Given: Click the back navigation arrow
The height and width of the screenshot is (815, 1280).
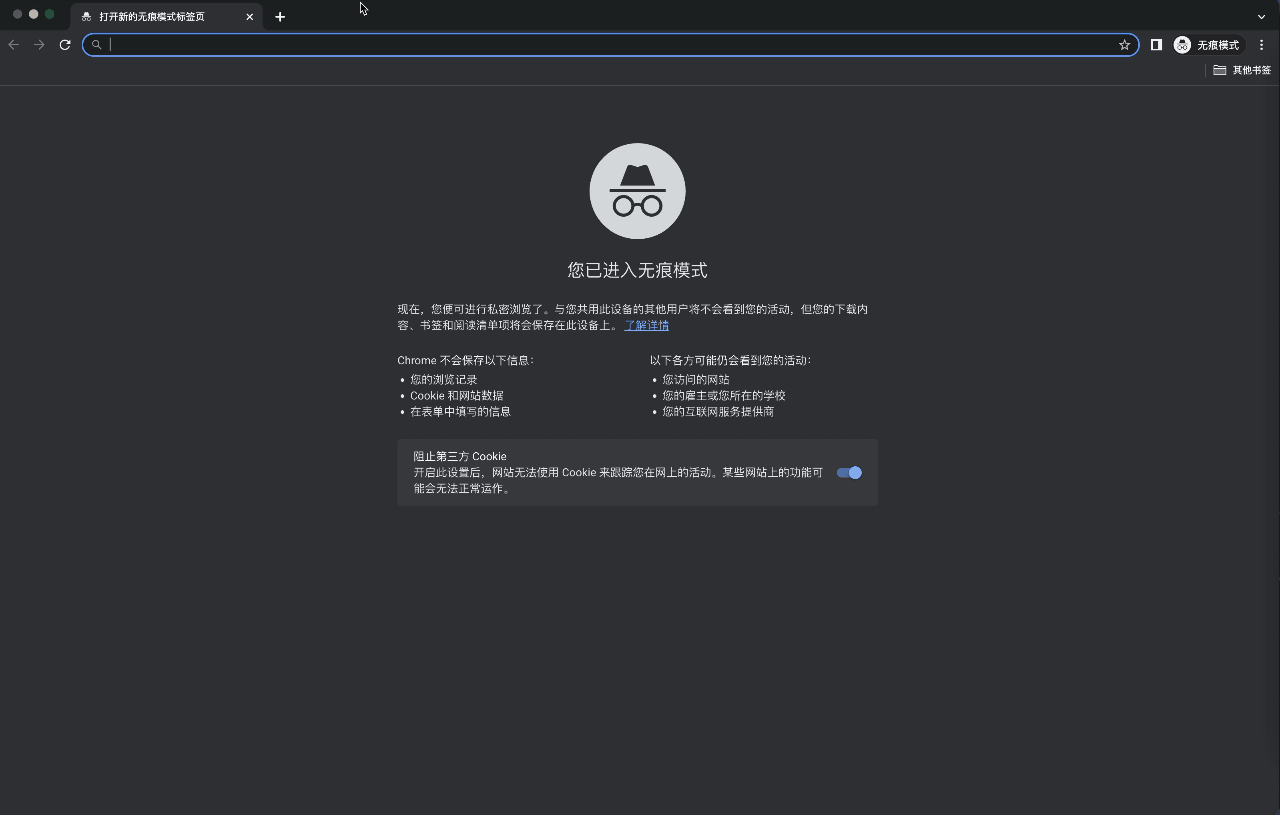Looking at the screenshot, I should 13,44.
